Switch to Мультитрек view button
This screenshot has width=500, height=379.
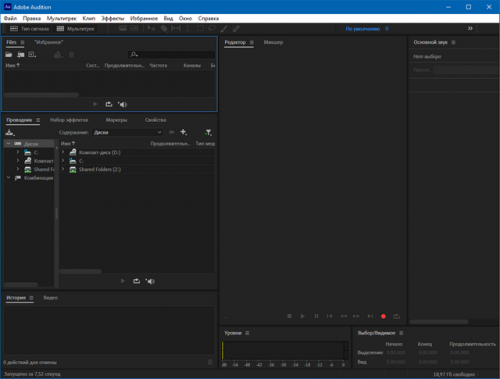(x=76, y=29)
